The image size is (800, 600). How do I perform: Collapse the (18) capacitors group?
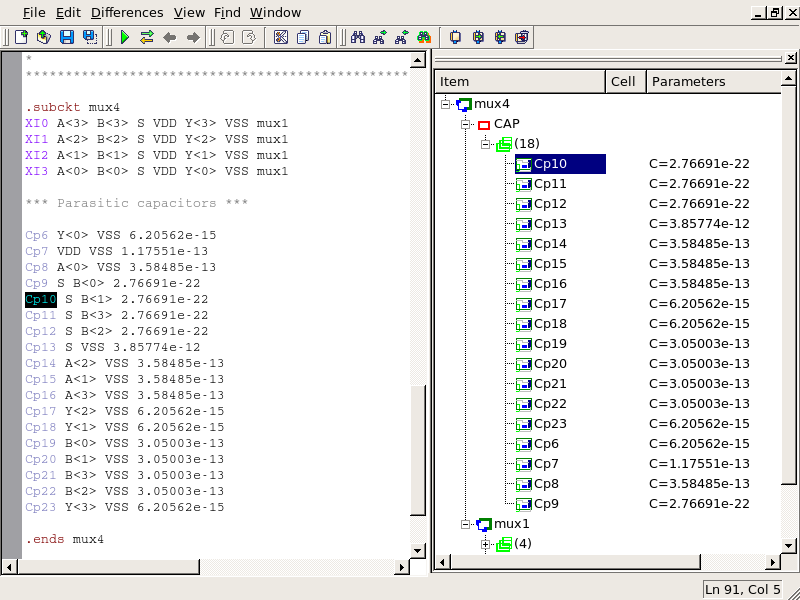(x=486, y=144)
